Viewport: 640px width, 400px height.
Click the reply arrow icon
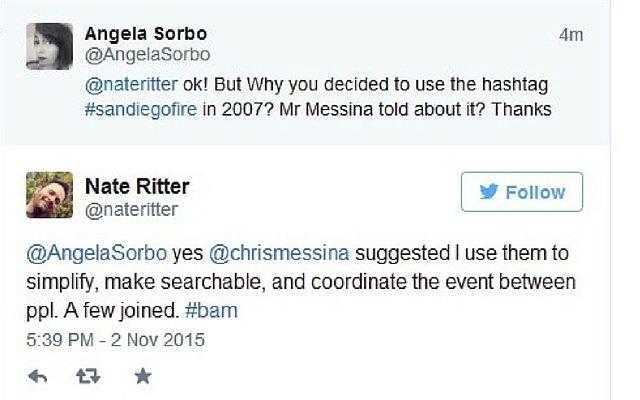[38, 376]
